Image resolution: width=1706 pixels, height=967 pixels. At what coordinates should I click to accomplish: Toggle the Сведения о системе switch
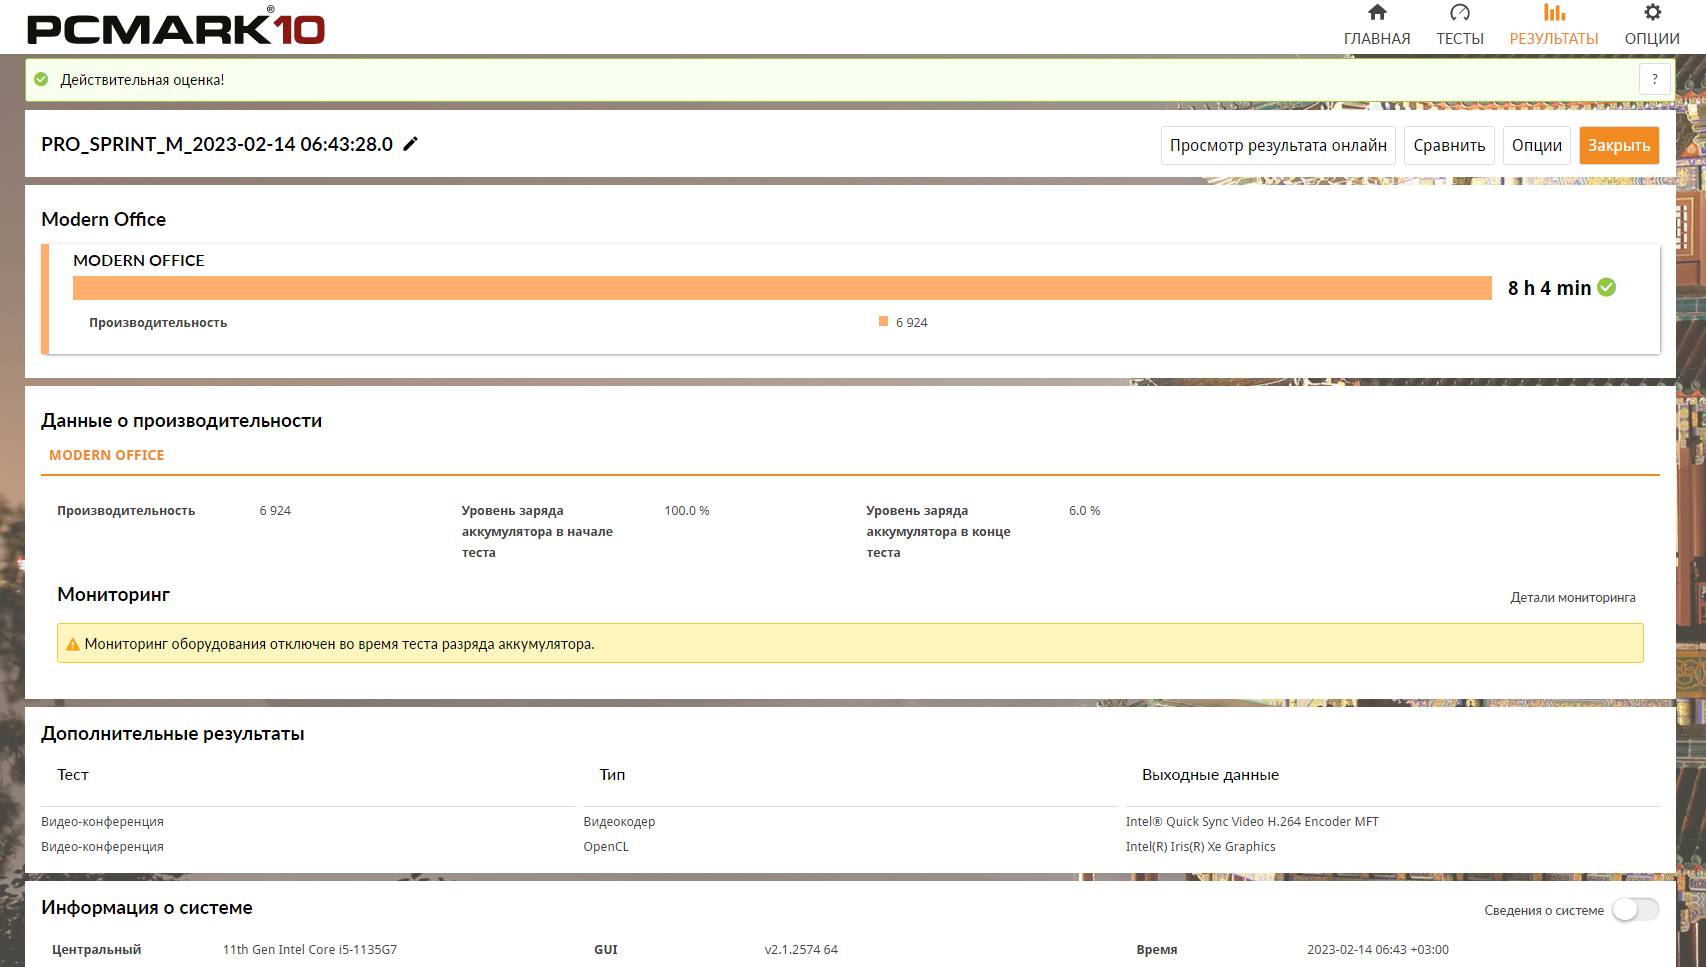(1636, 909)
